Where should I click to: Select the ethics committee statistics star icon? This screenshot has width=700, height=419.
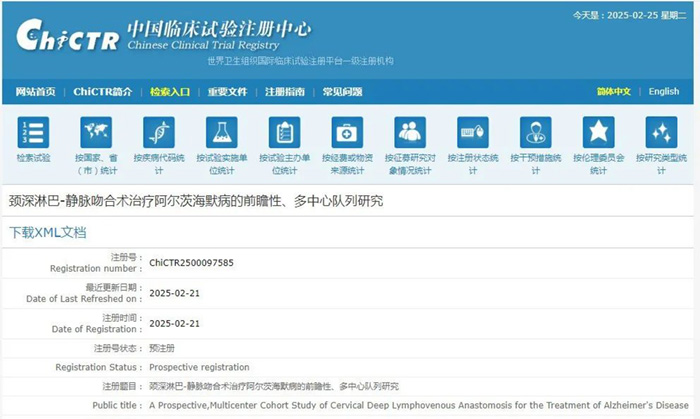(x=598, y=132)
